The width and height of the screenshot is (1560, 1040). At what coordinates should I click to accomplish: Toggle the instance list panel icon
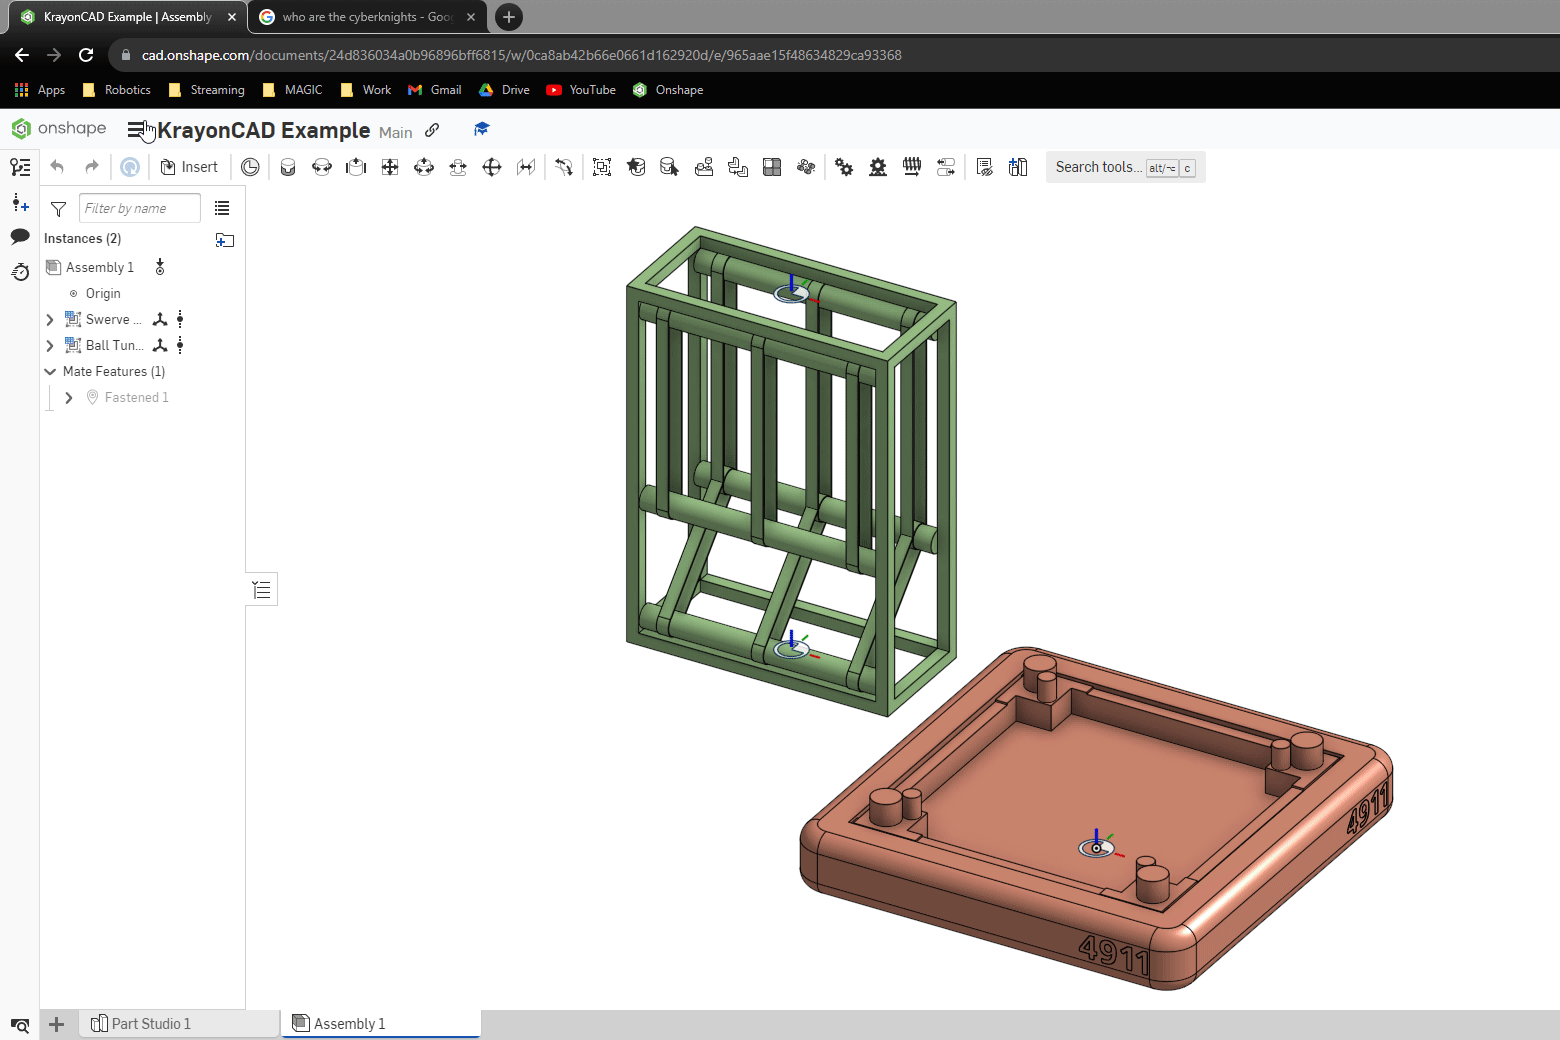coord(20,167)
